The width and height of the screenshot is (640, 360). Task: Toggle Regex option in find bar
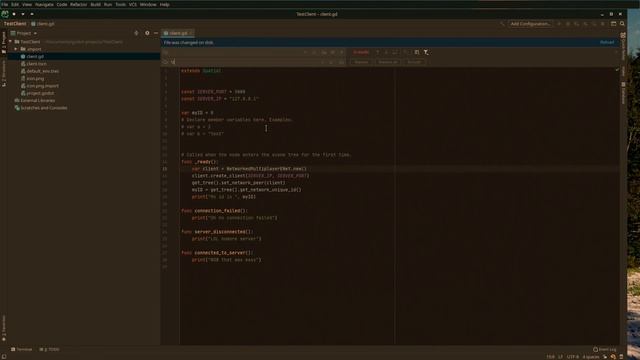[342, 52]
